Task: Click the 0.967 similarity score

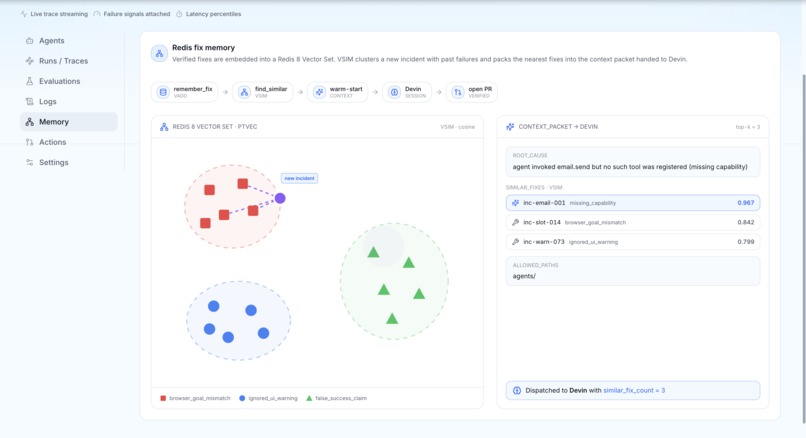Action: [745, 203]
